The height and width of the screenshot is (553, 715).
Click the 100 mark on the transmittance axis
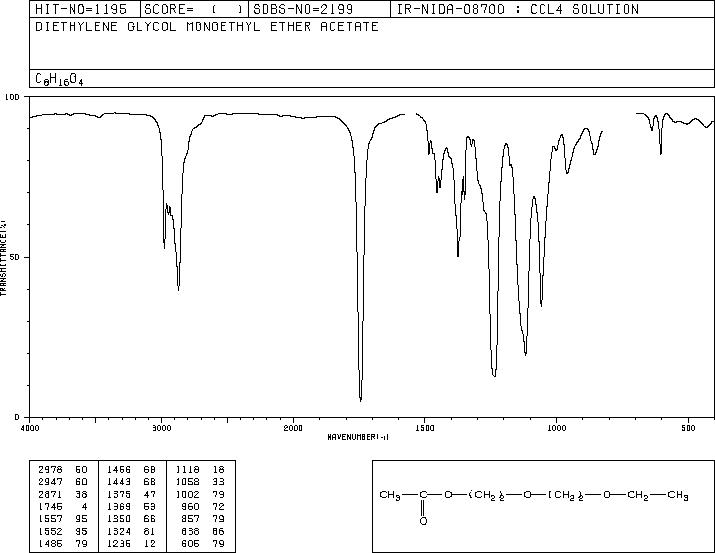pyautogui.click(x=12, y=97)
